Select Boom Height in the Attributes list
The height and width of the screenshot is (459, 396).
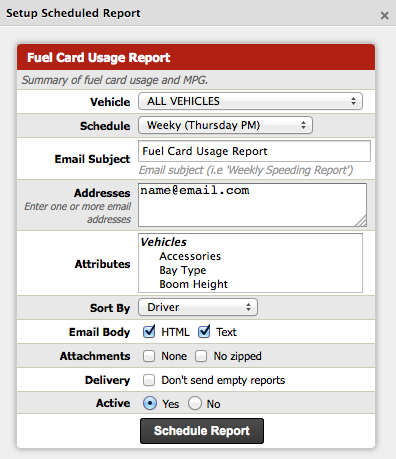point(194,284)
